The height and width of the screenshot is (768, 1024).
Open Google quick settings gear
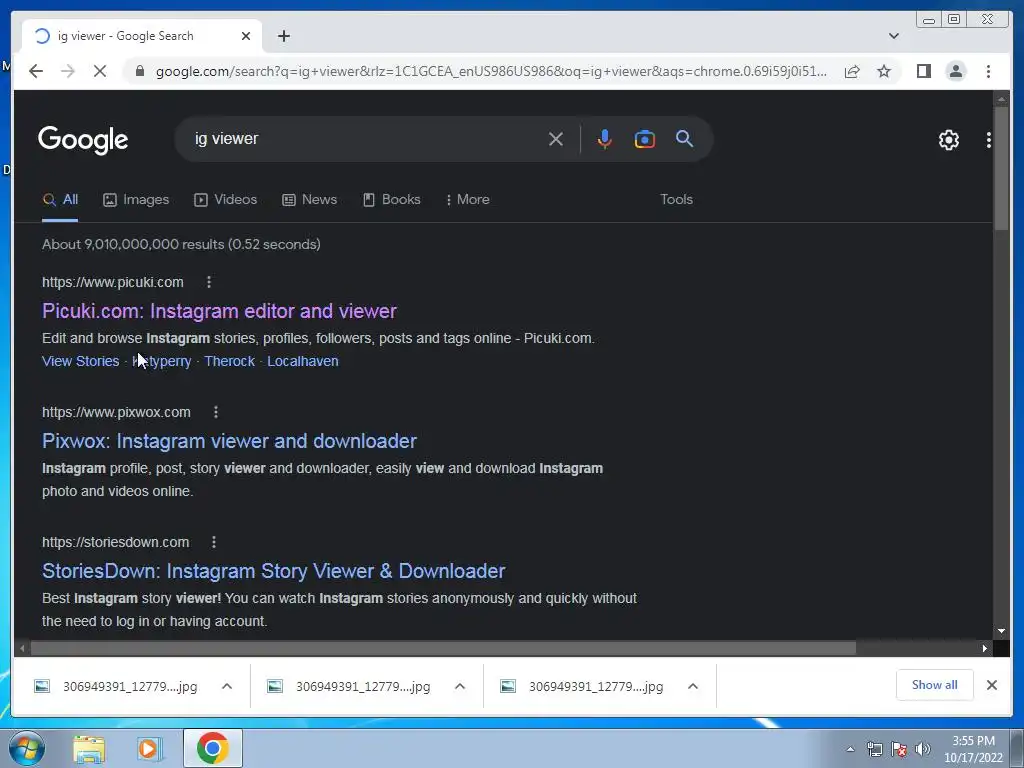948,140
